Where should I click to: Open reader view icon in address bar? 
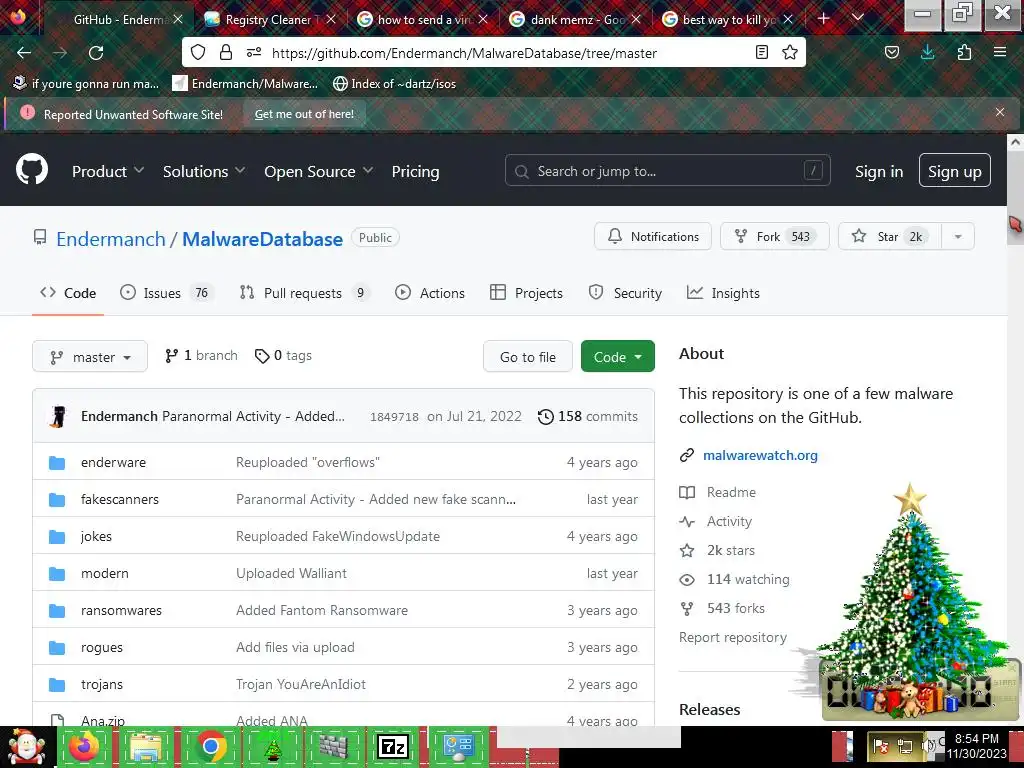coord(761,52)
